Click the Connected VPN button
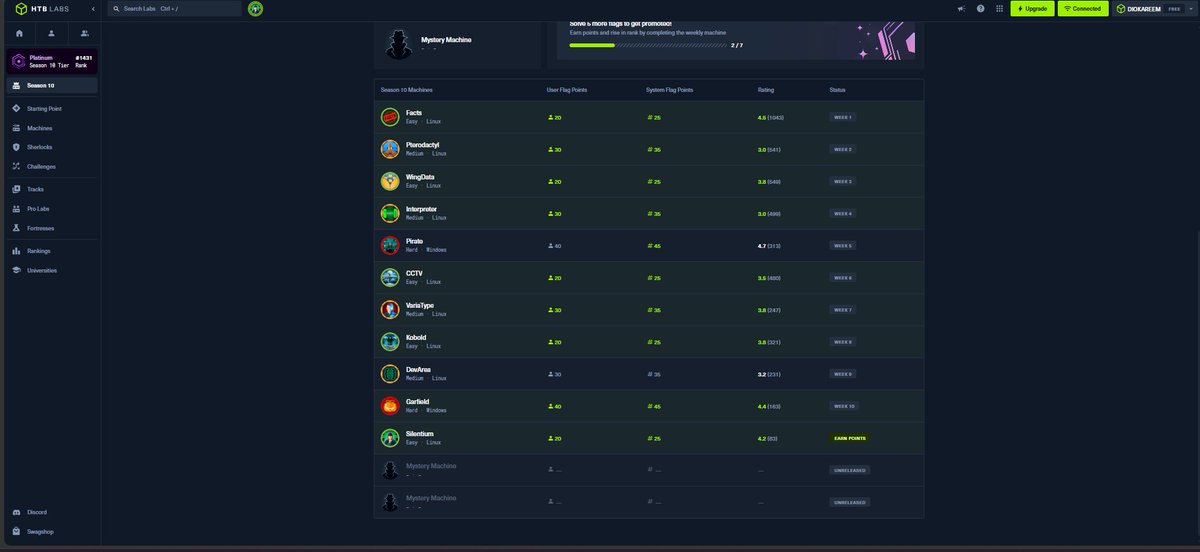This screenshot has height=552, width=1200. 1082,8
